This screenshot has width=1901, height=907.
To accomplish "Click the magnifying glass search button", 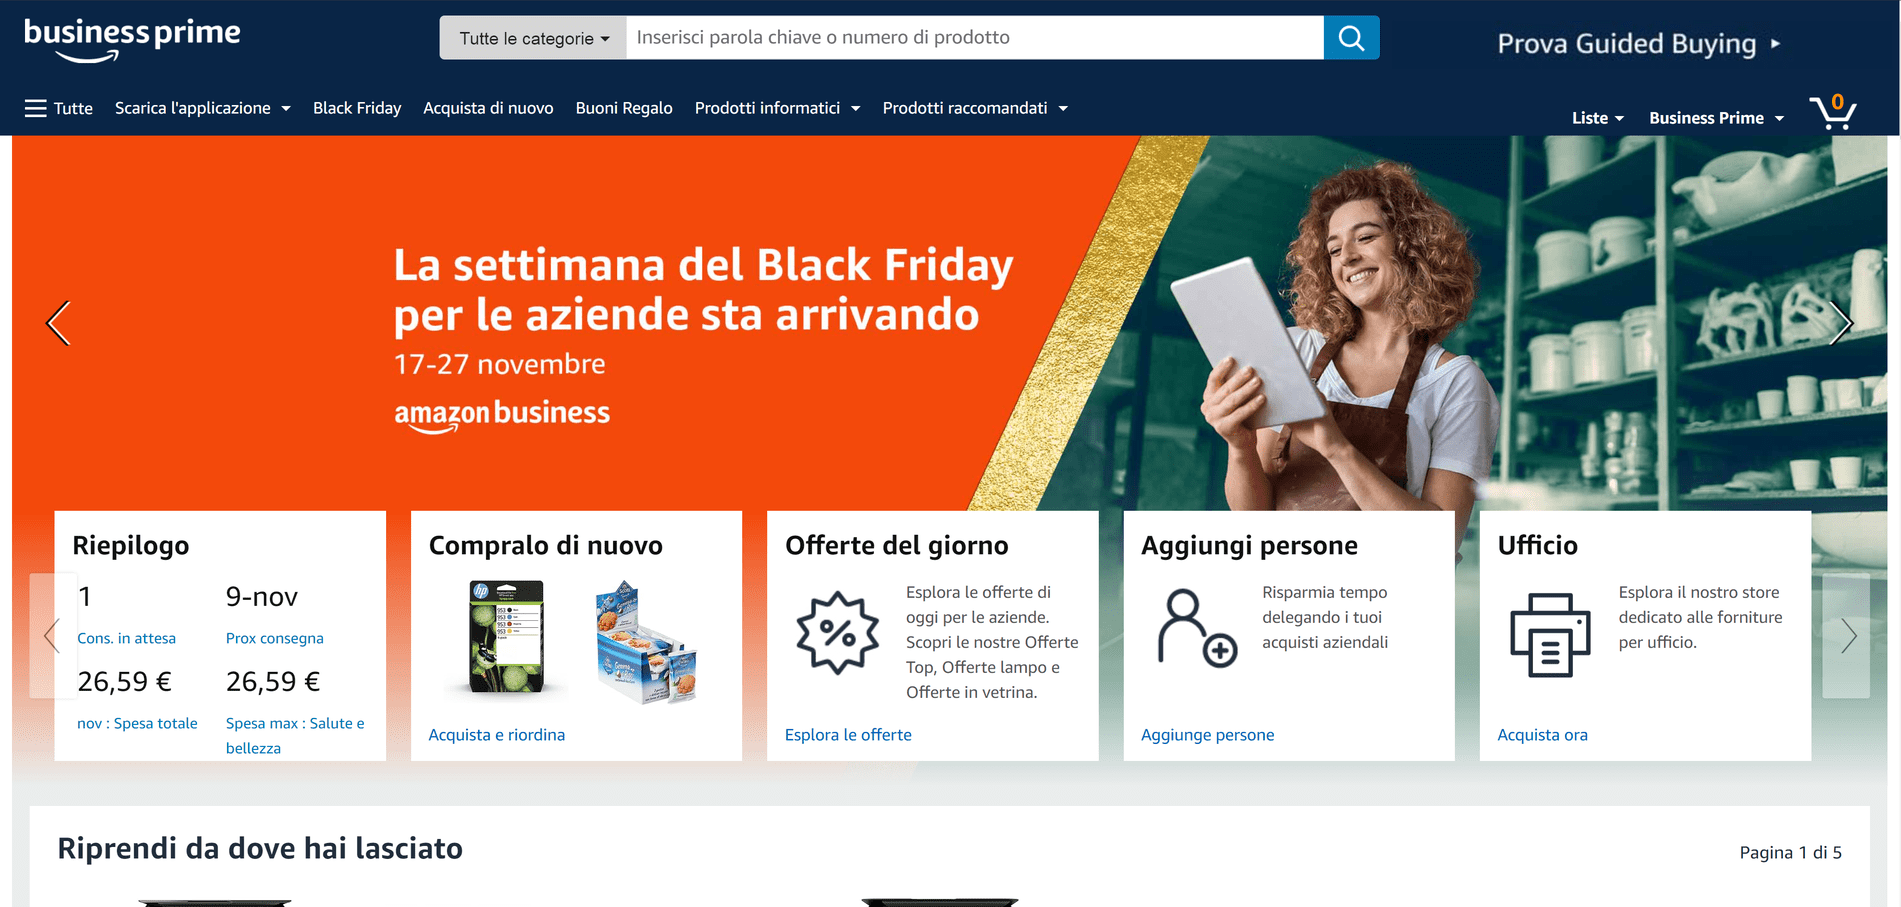I will click(x=1351, y=38).
